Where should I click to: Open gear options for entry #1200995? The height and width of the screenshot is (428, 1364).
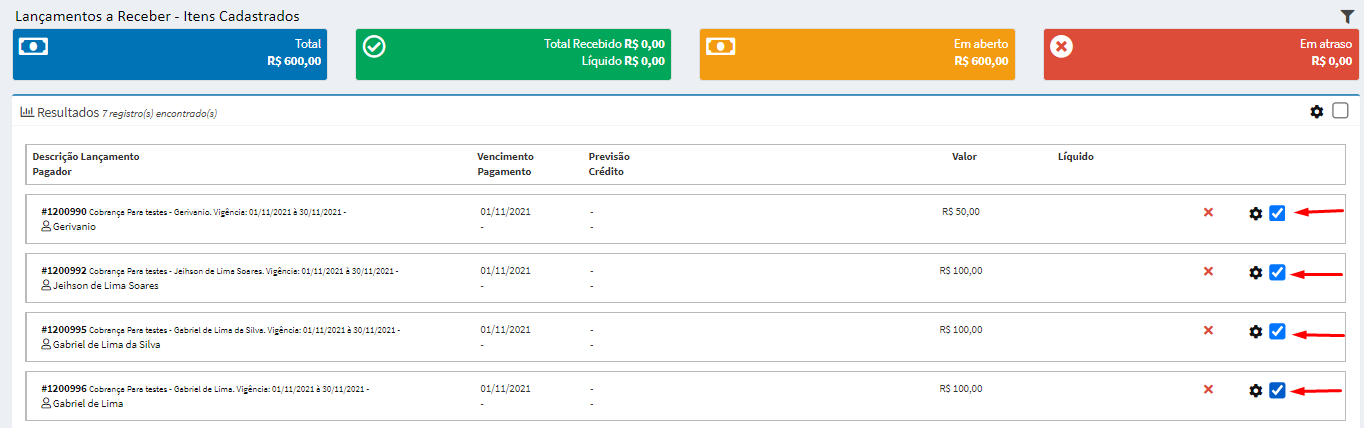pyautogui.click(x=1256, y=331)
